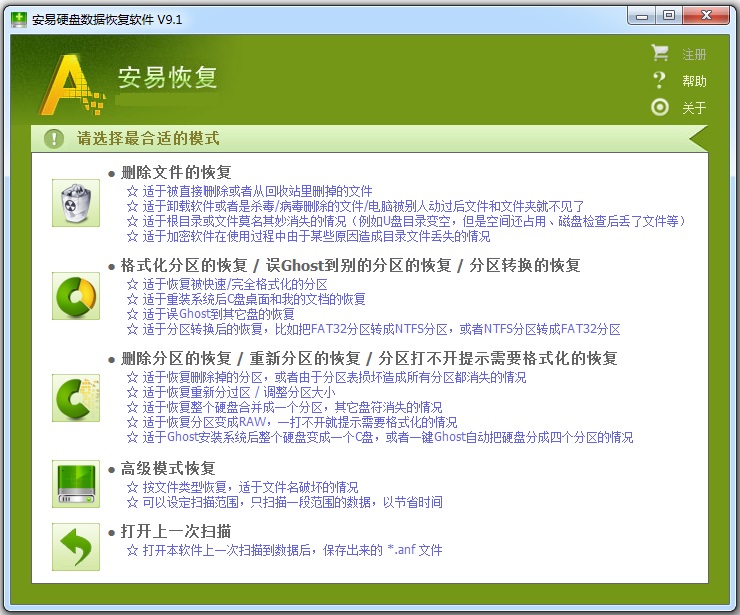Click the large yellow A logo
Image resolution: width=740 pixels, height=615 pixels.
click(x=72, y=85)
